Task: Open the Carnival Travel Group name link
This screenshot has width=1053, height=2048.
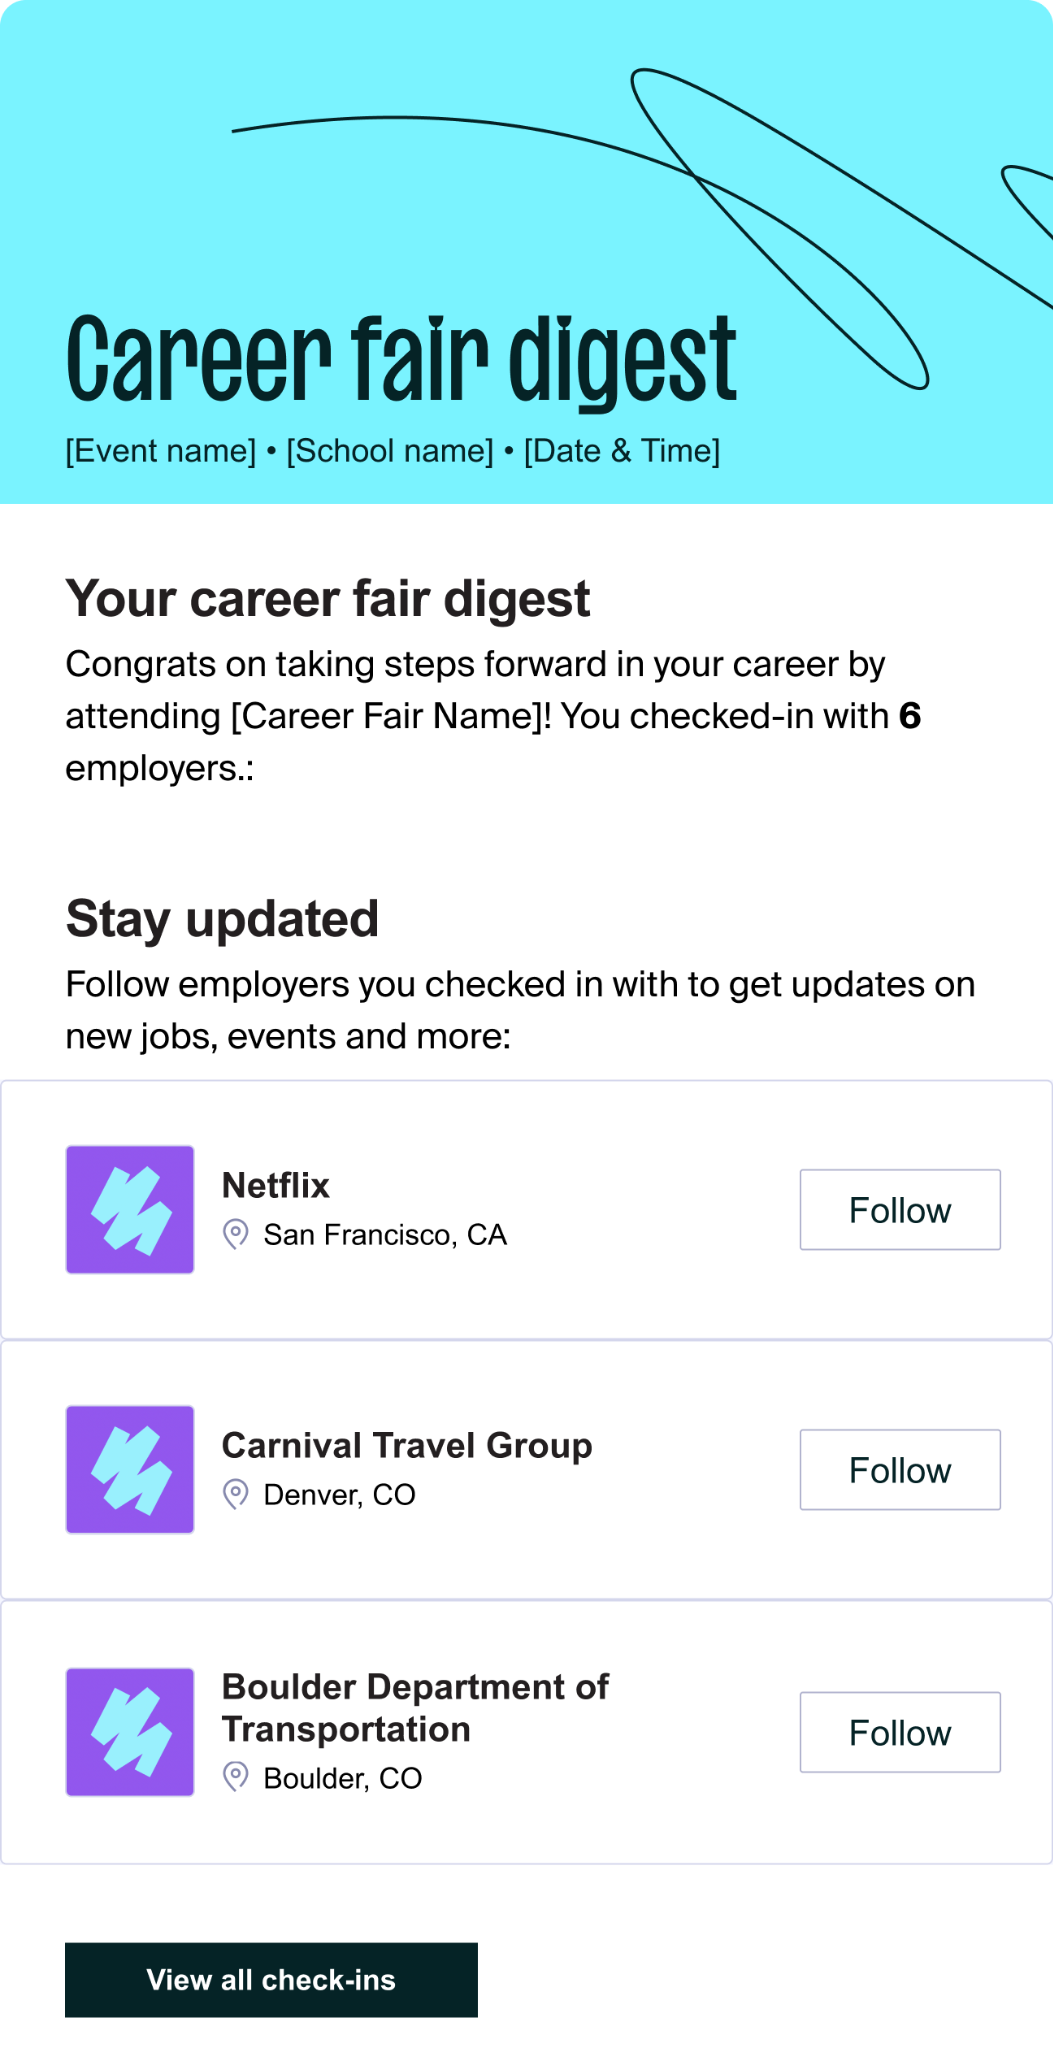Action: coord(407,1445)
